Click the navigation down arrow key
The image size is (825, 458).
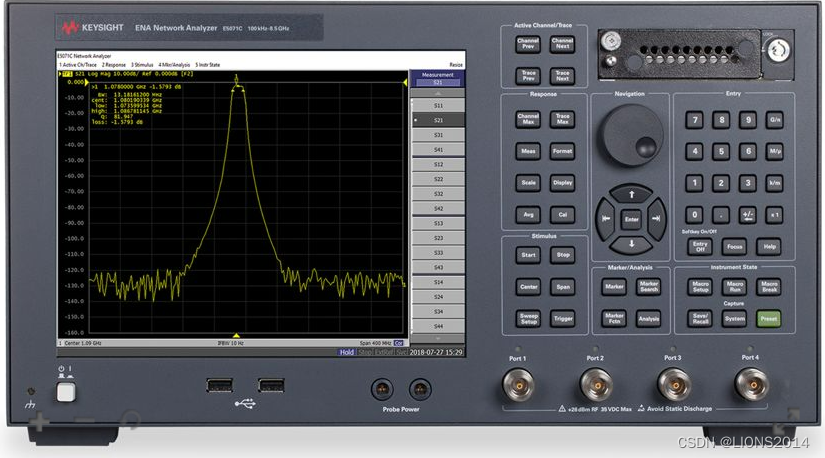[631, 244]
